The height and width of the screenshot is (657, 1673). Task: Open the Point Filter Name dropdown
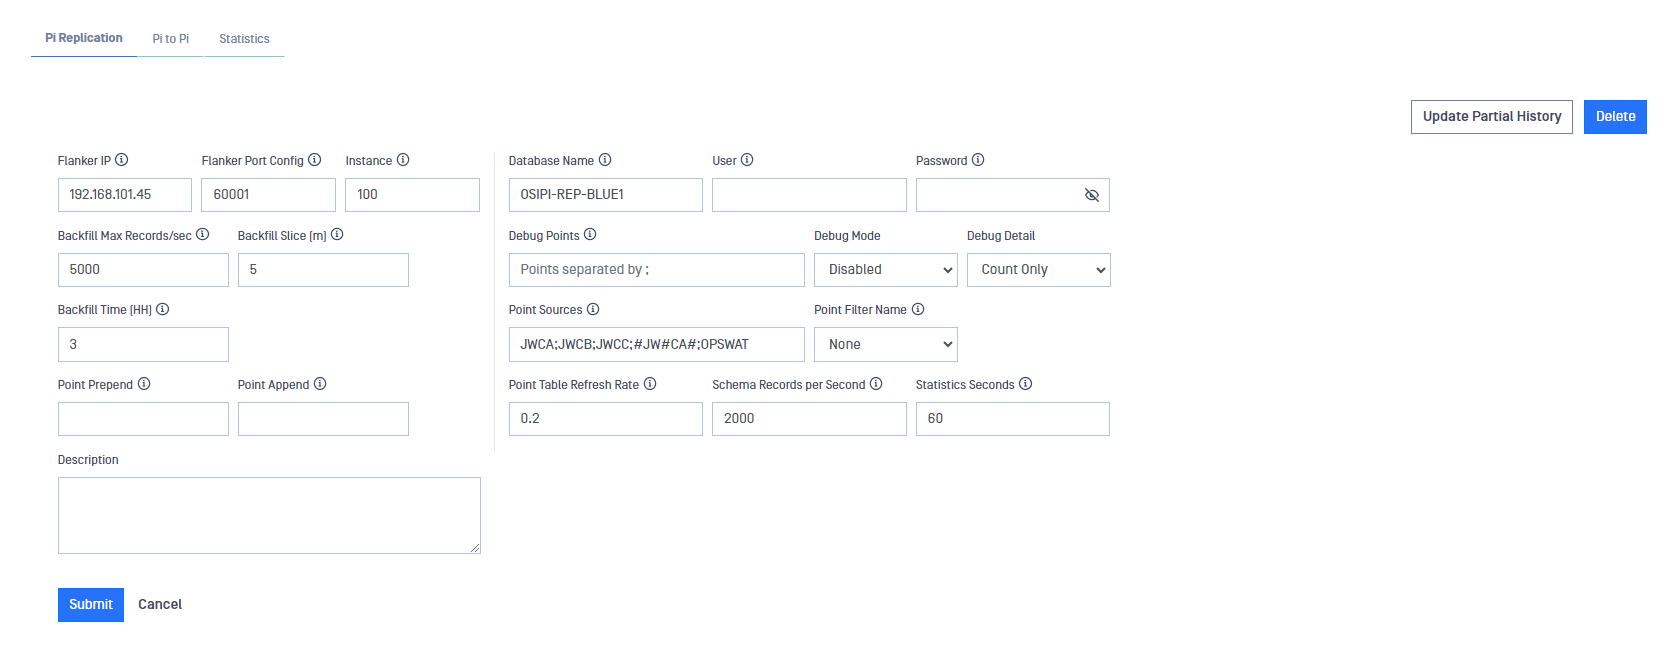[x=886, y=344]
